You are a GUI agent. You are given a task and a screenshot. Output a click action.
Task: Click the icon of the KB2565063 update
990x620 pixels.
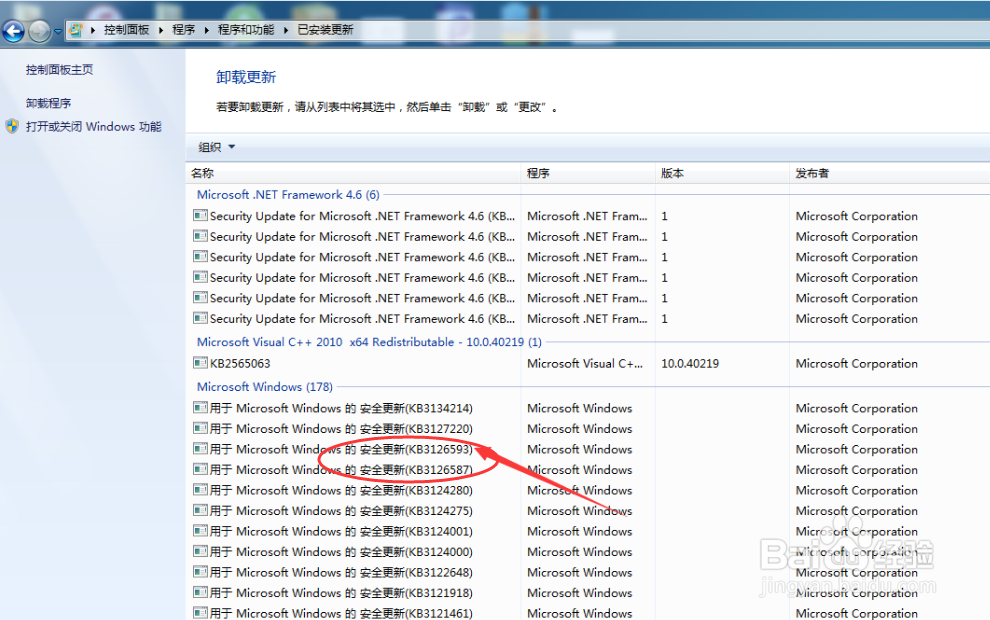200,363
